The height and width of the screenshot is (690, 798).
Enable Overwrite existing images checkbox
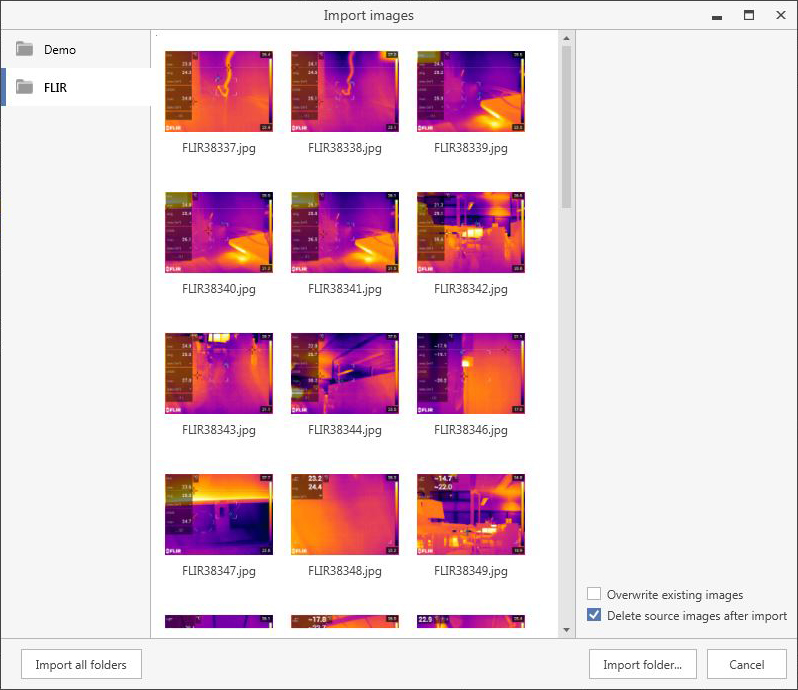(x=594, y=595)
